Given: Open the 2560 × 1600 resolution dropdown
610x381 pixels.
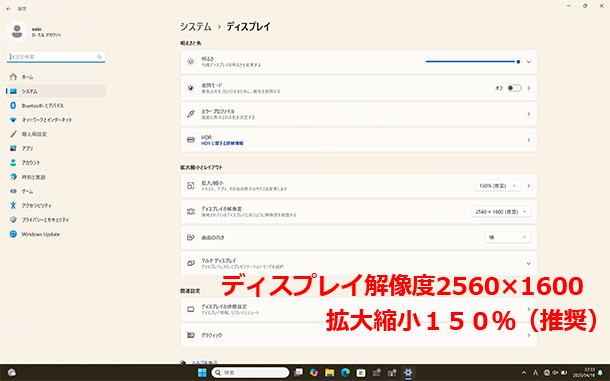Looking at the screenshot, I should (501, 212).
